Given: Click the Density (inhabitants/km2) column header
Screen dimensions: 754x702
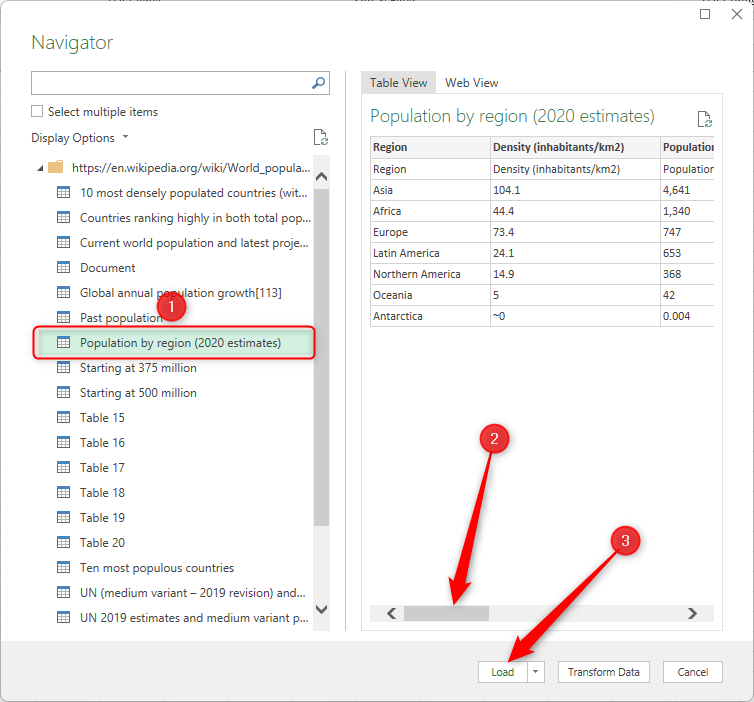Looking at the screenshot, I should [575, 147].
